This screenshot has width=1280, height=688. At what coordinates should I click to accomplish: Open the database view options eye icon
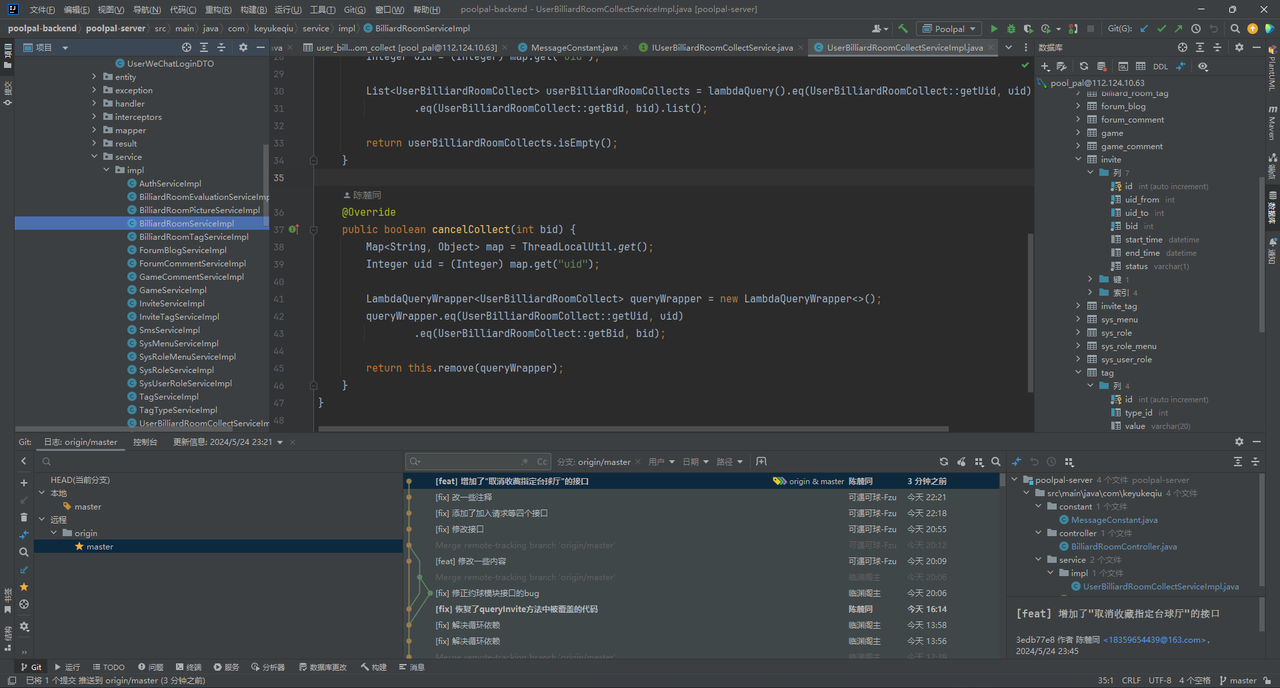(1203, 67)
